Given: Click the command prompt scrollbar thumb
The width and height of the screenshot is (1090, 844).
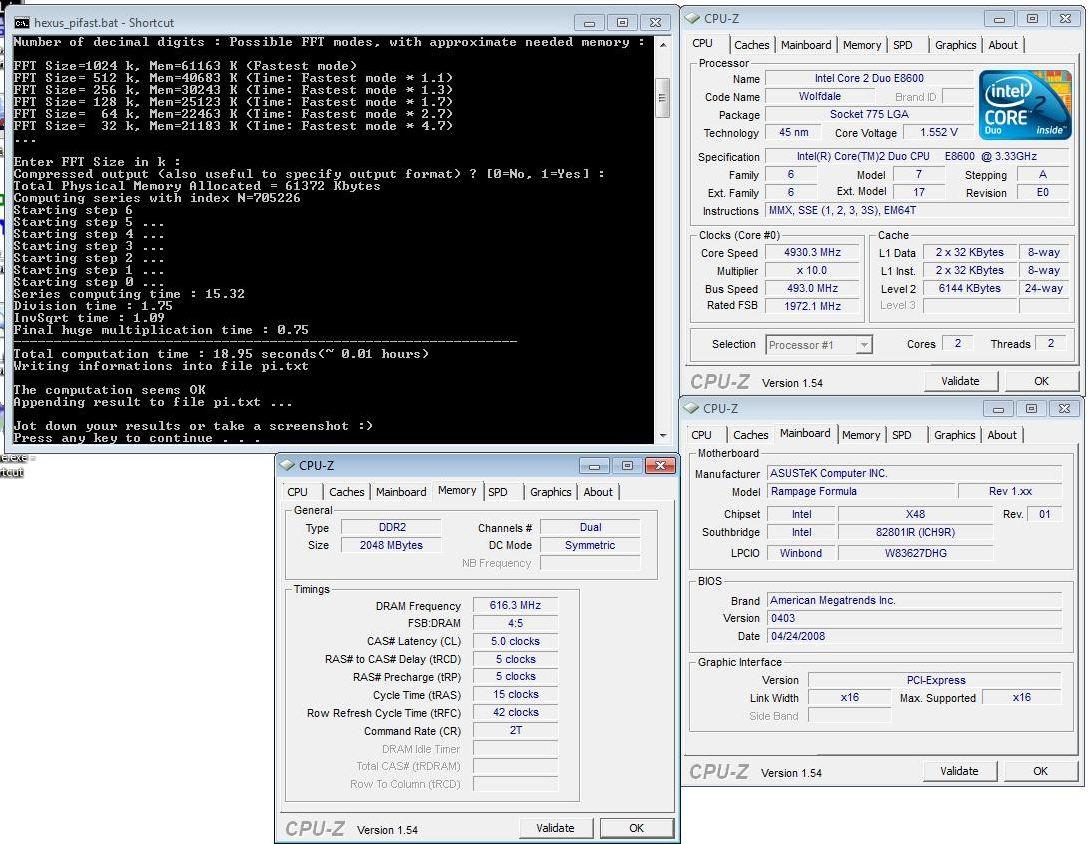Looking at the screenshot, I should click(662, 97).
